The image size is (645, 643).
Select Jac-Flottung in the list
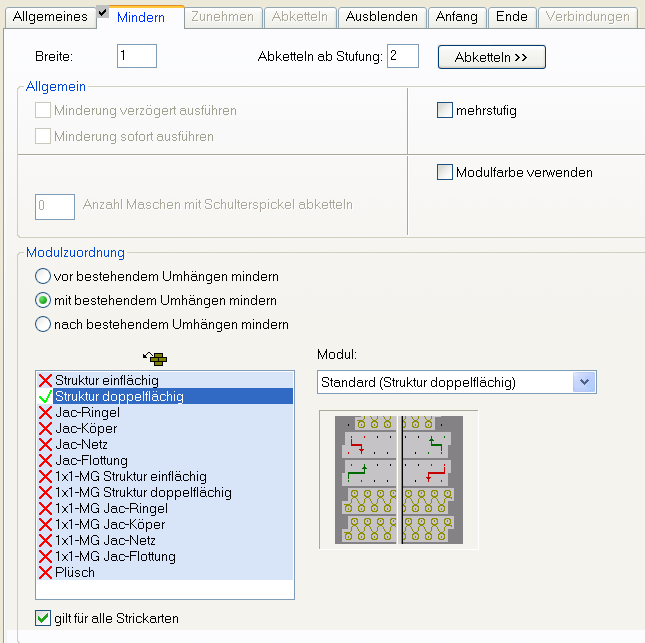(91, 460)
